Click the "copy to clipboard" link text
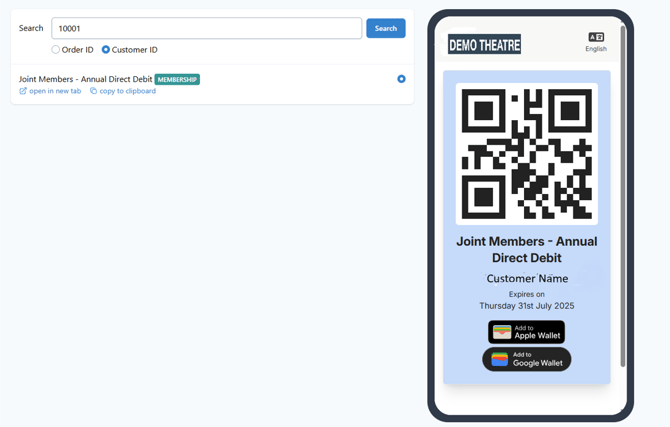 (x=127, y=91)
